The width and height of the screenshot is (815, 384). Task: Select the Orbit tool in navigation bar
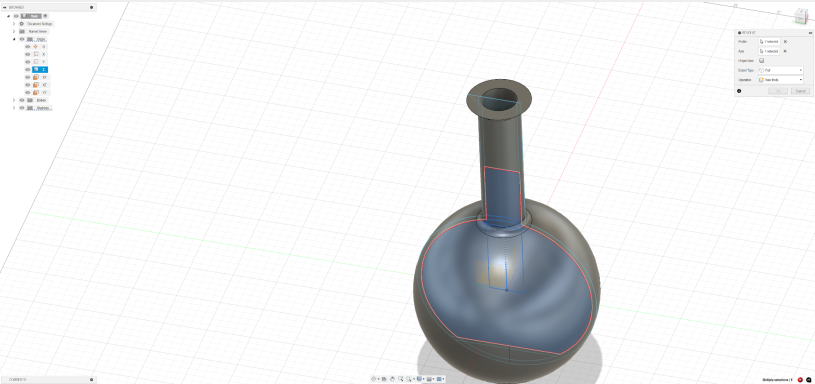click(373, 379)
